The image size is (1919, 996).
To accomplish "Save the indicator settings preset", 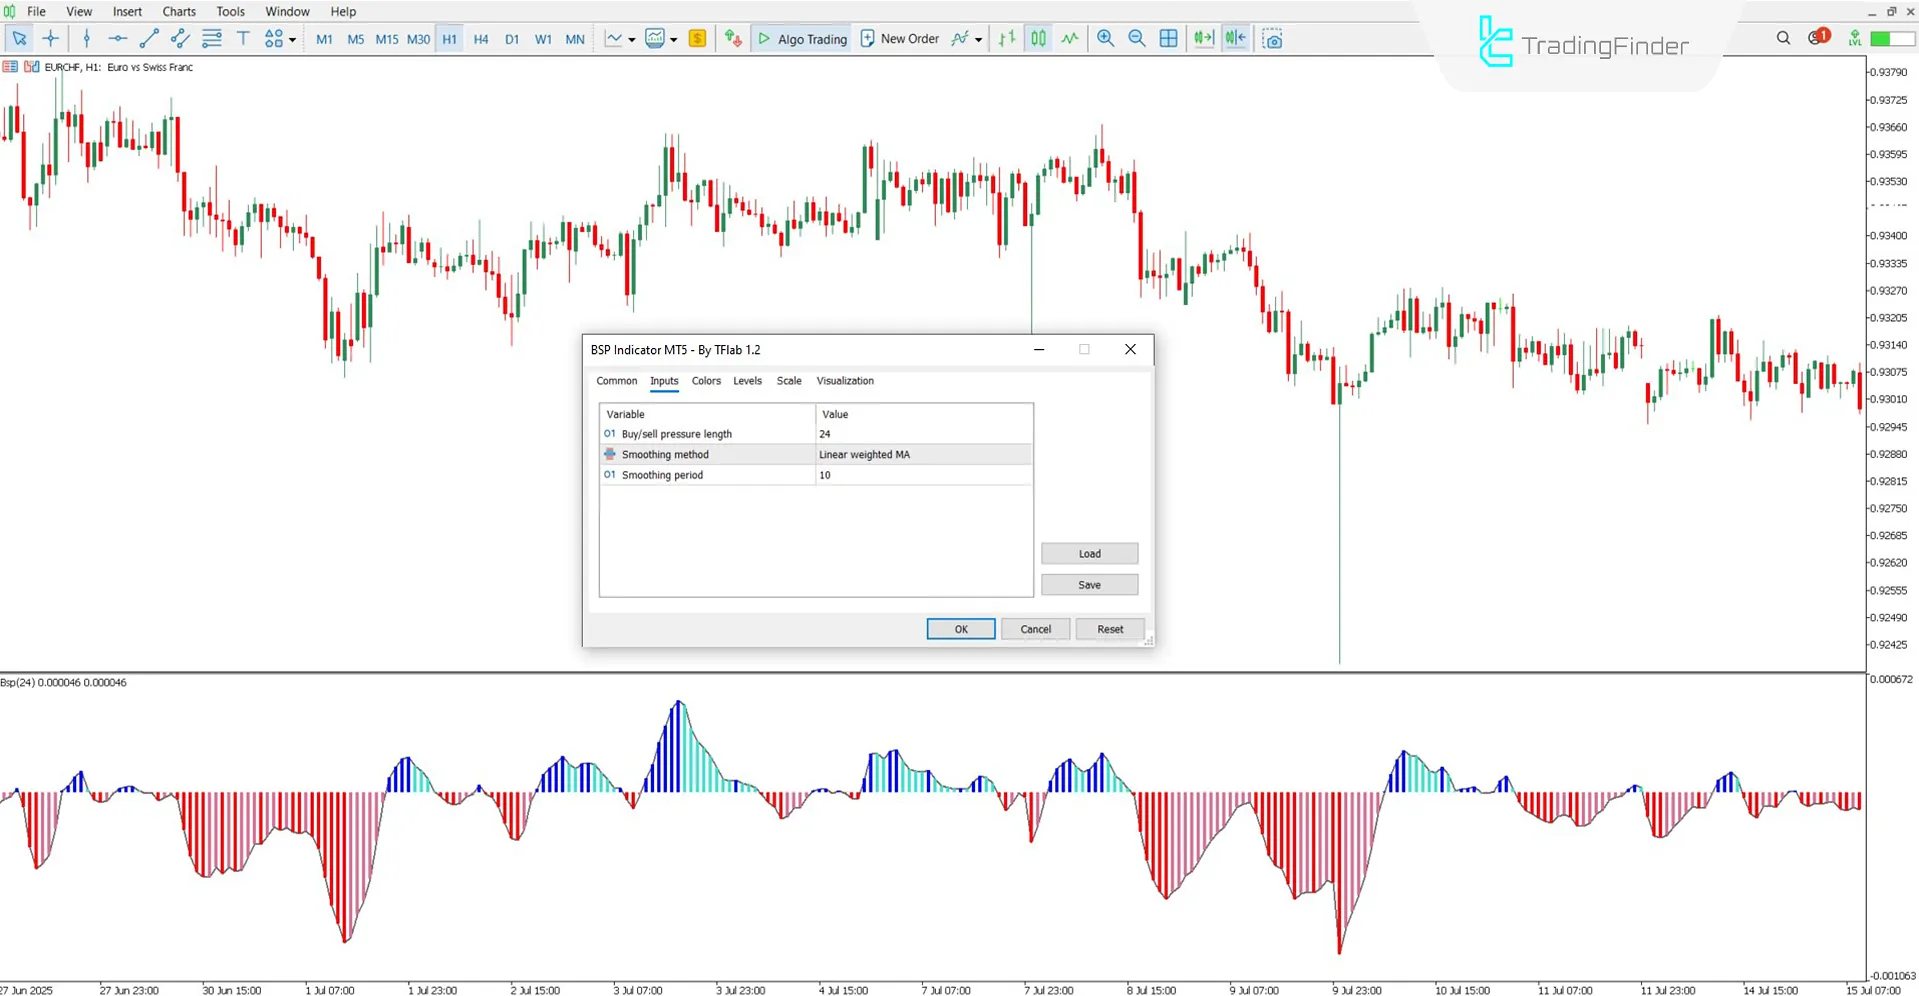I will (1089, 584).
